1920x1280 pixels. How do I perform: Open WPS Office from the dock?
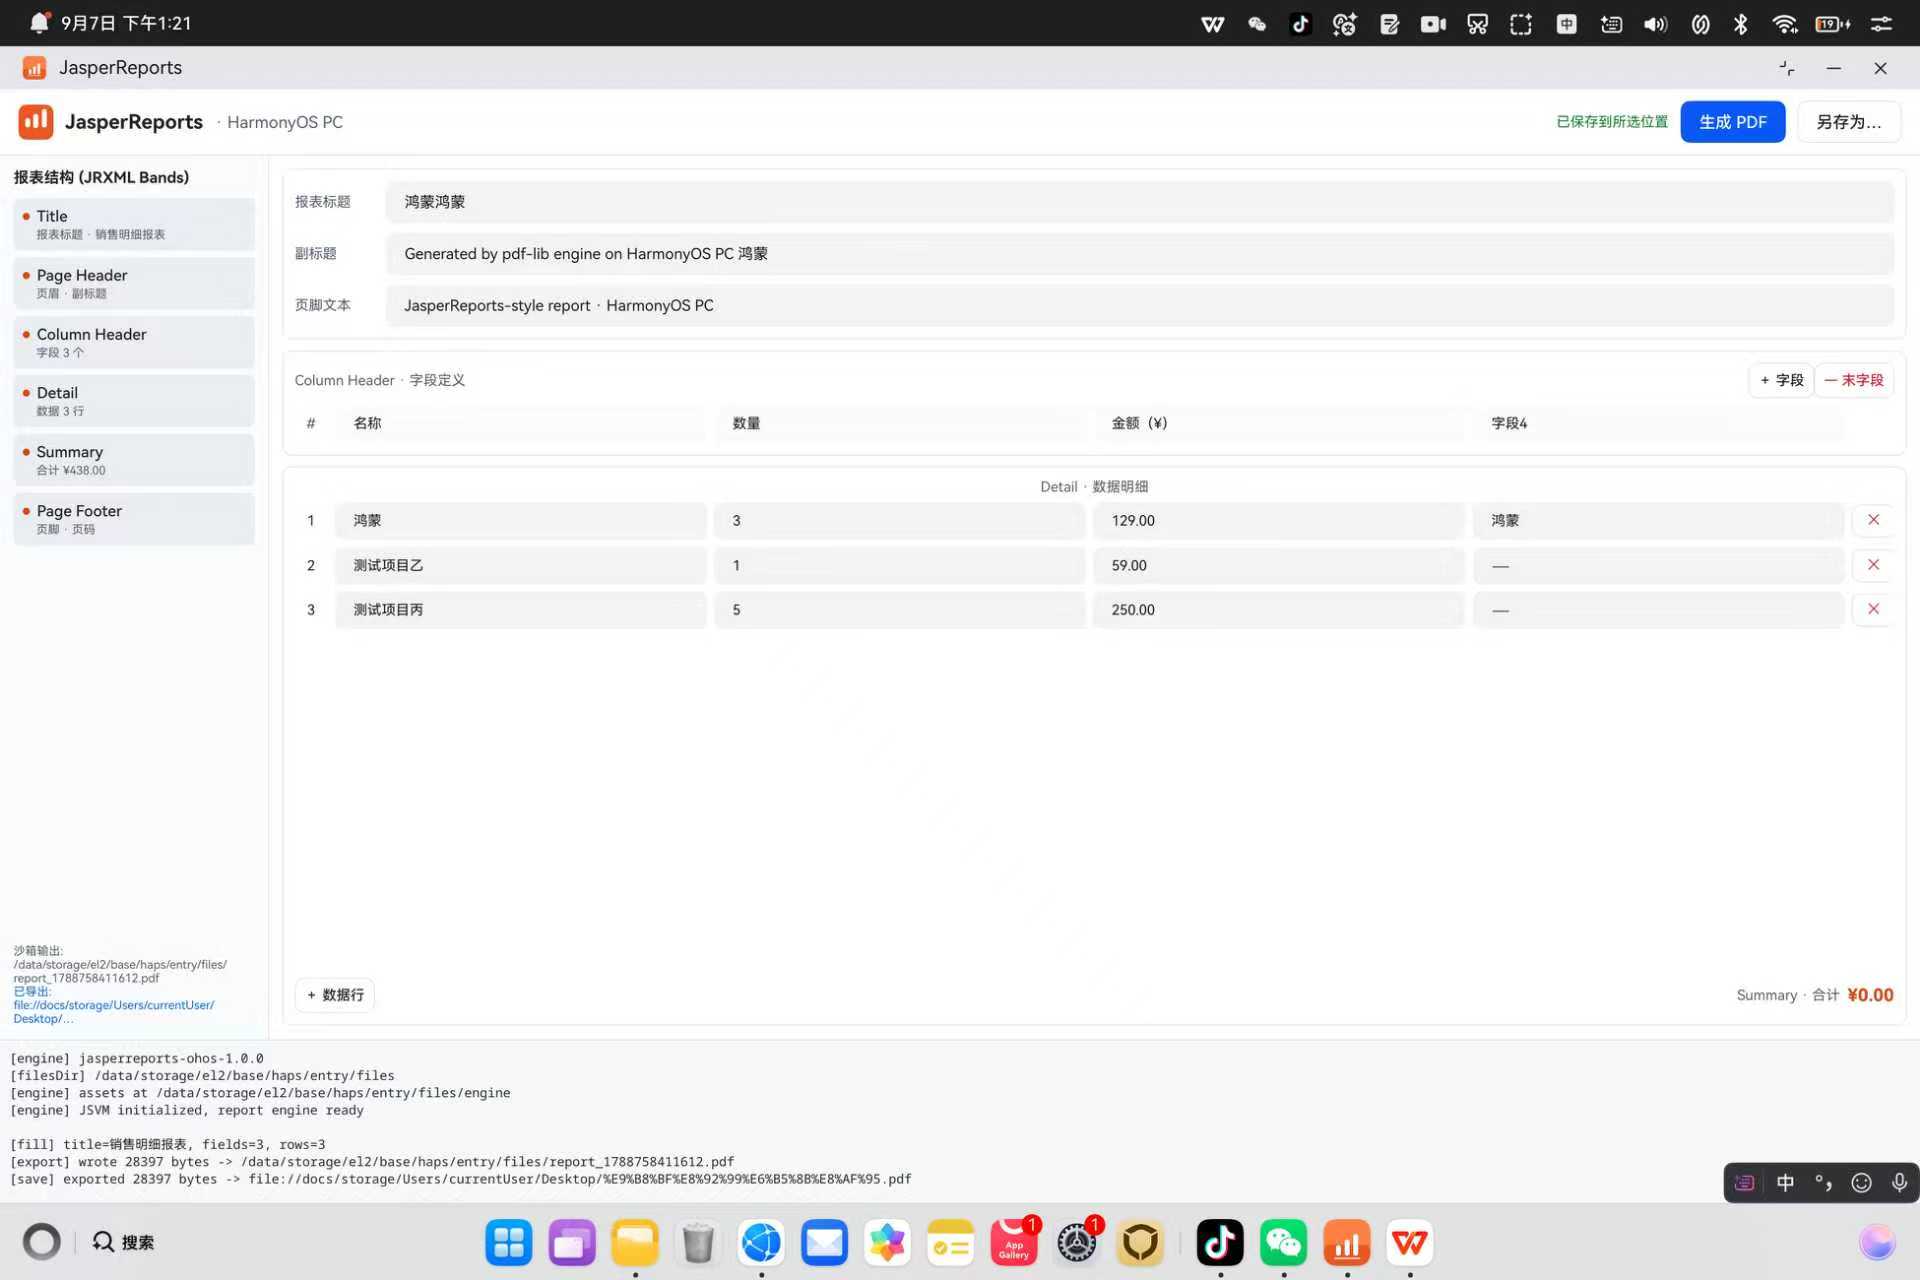point(1410,1243)
